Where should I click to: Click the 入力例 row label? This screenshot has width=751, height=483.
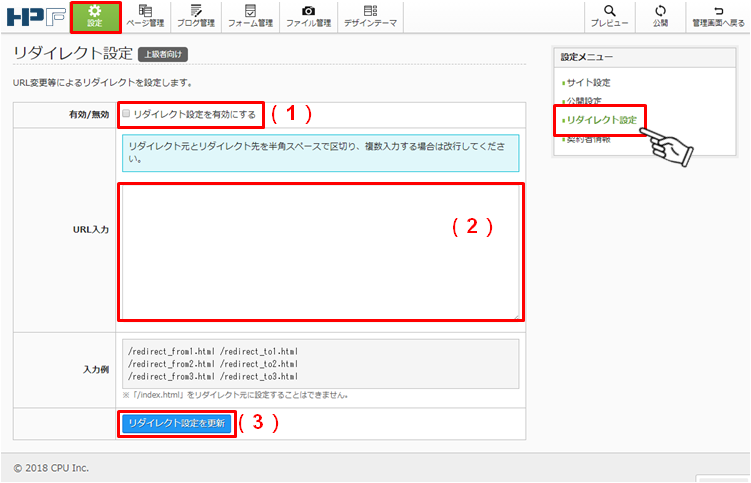click(96, 369)
